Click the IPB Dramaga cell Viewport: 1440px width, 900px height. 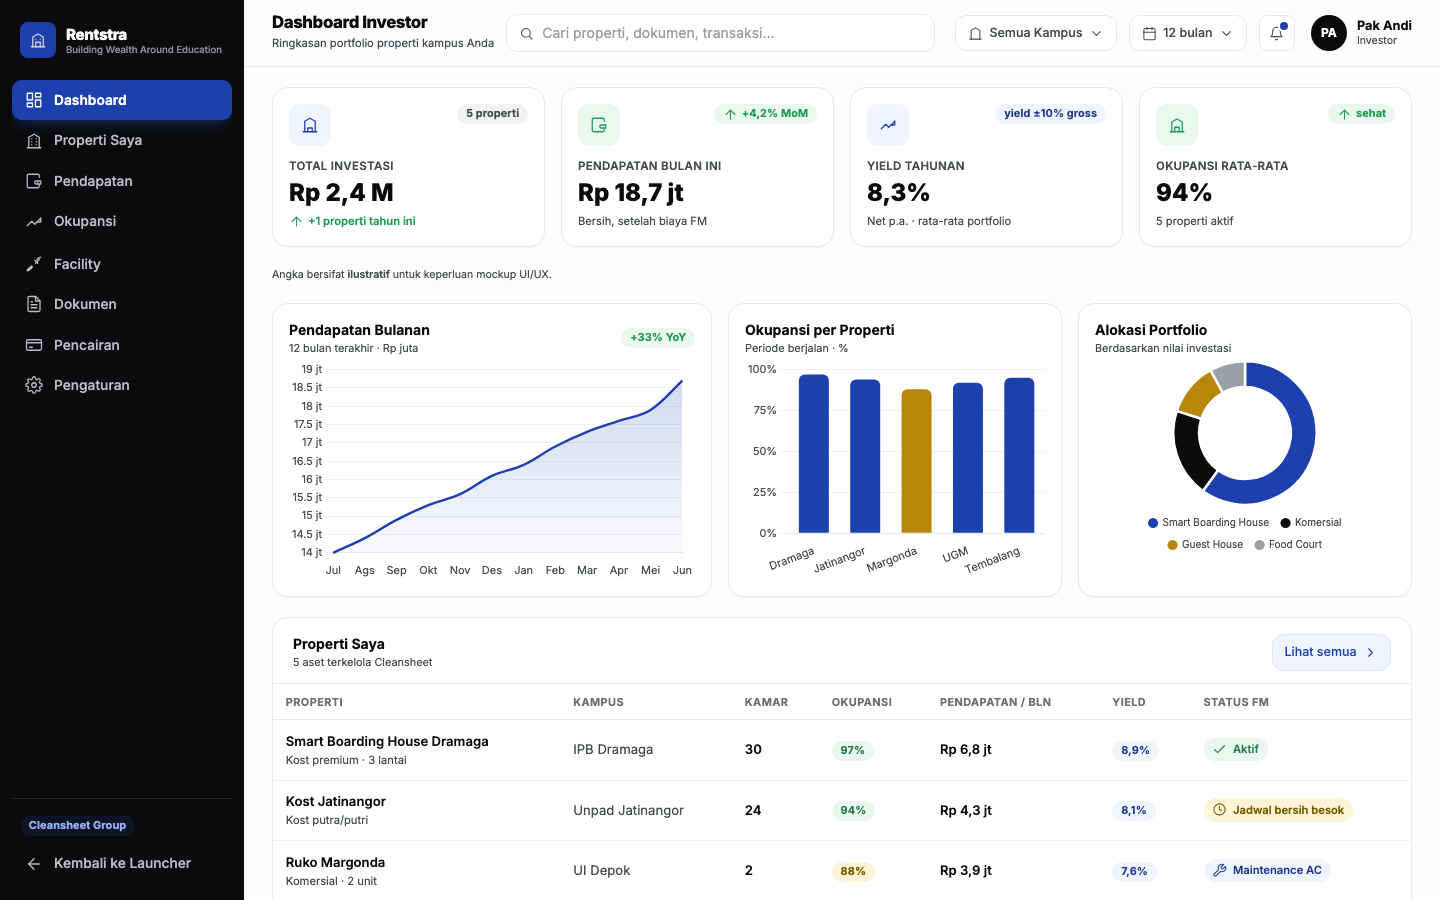613,750
